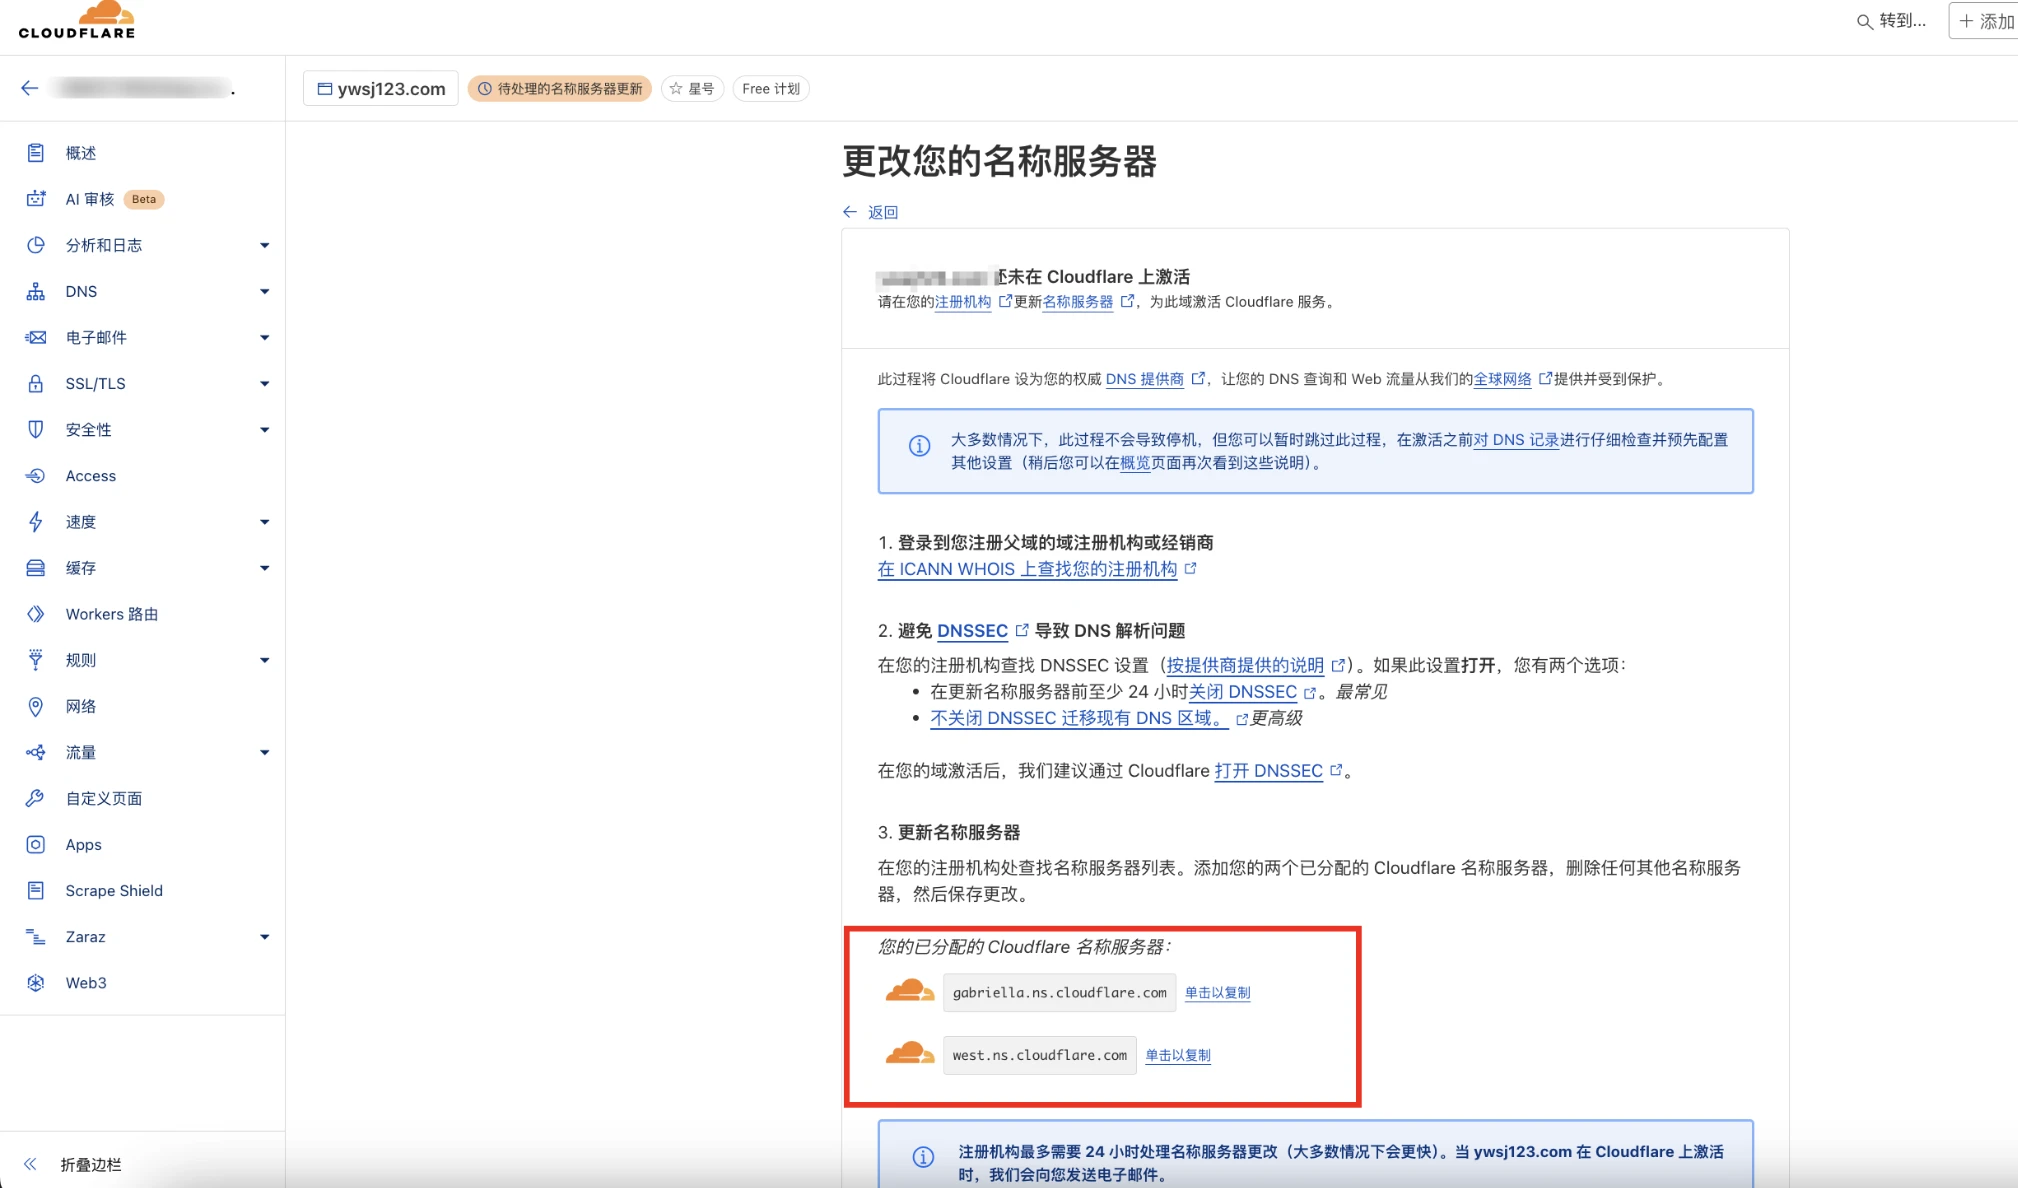Click the 网络 location pin icon
This screenshot has width=2018, height=1188.
pos(36,706)
